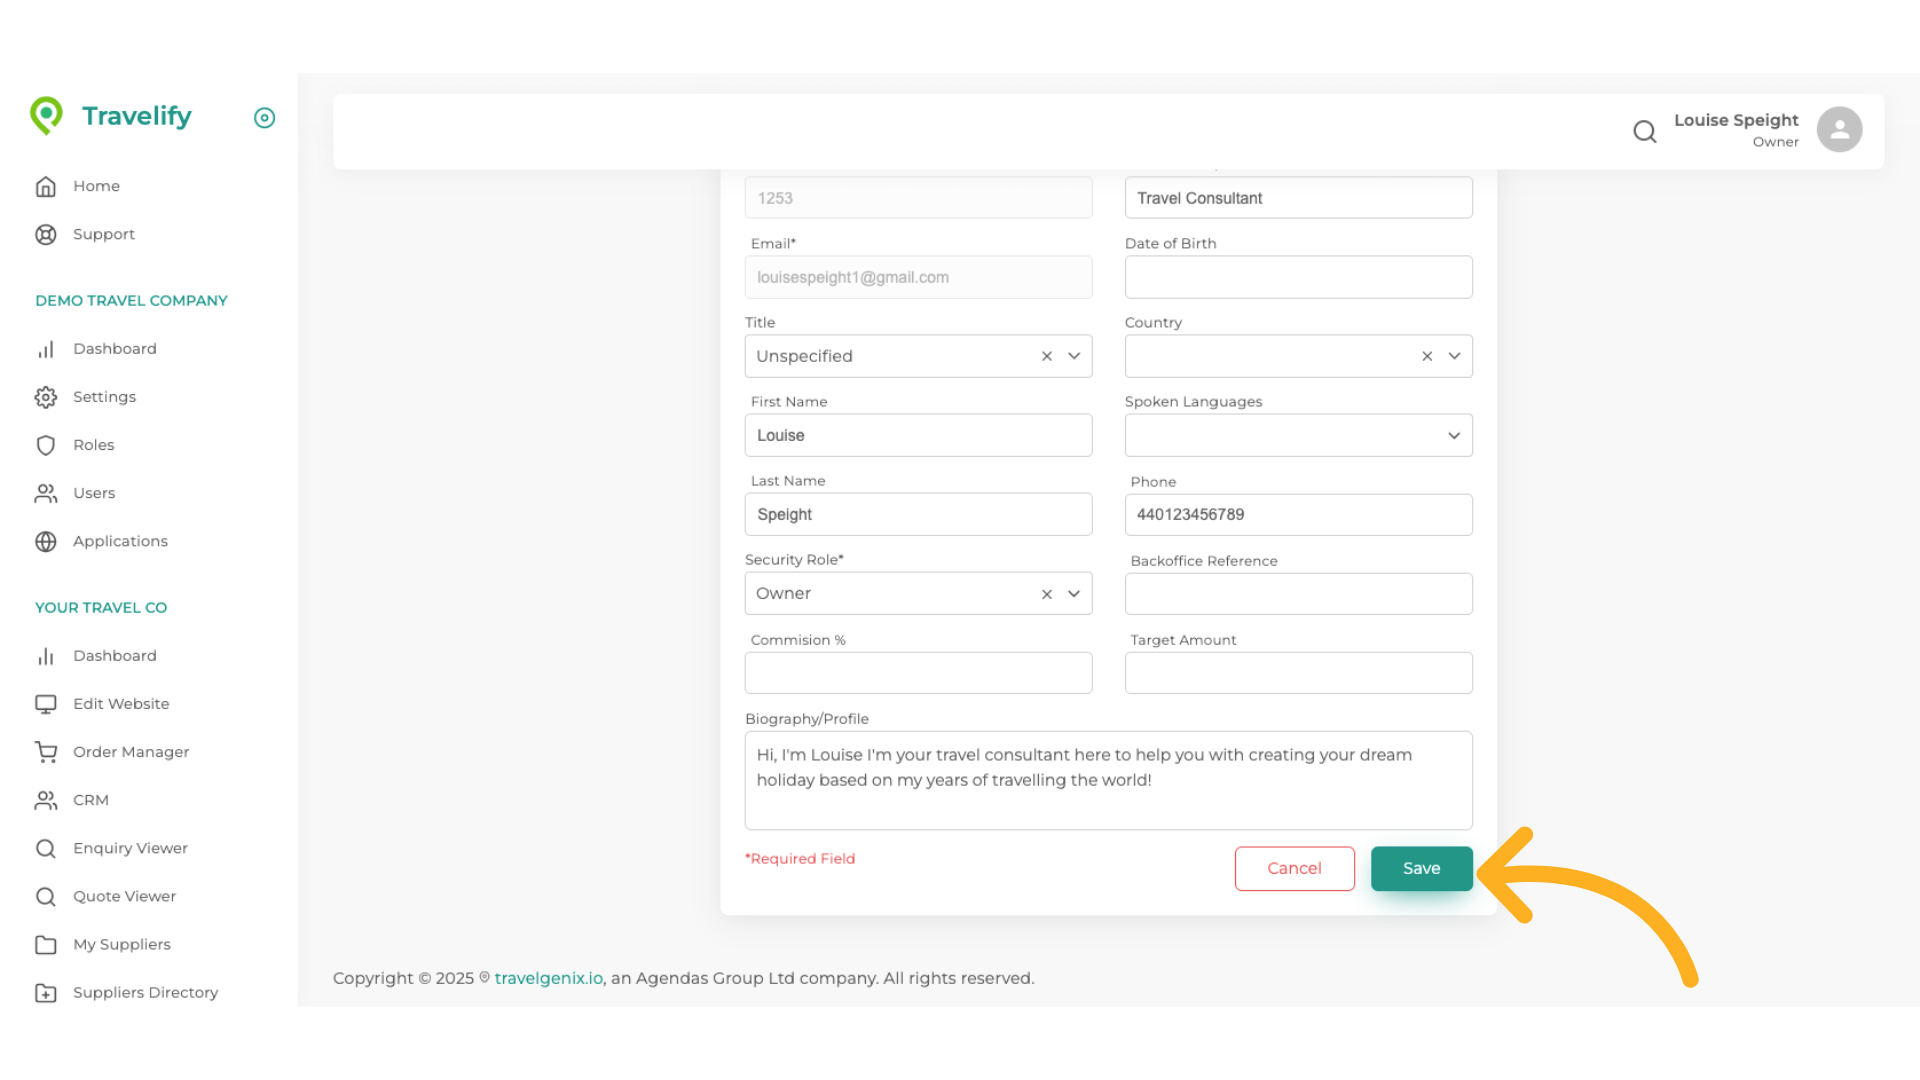Open the user avatar profile icon
This screenshot has width=1920, height=1080.
(x=1839, y=130)
